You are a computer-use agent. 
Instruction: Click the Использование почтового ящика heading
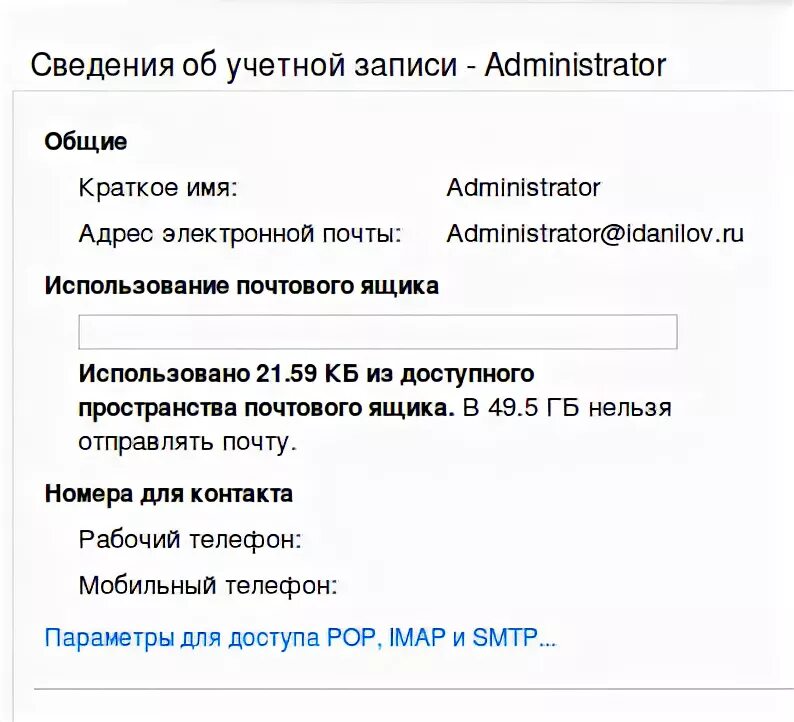242,286
